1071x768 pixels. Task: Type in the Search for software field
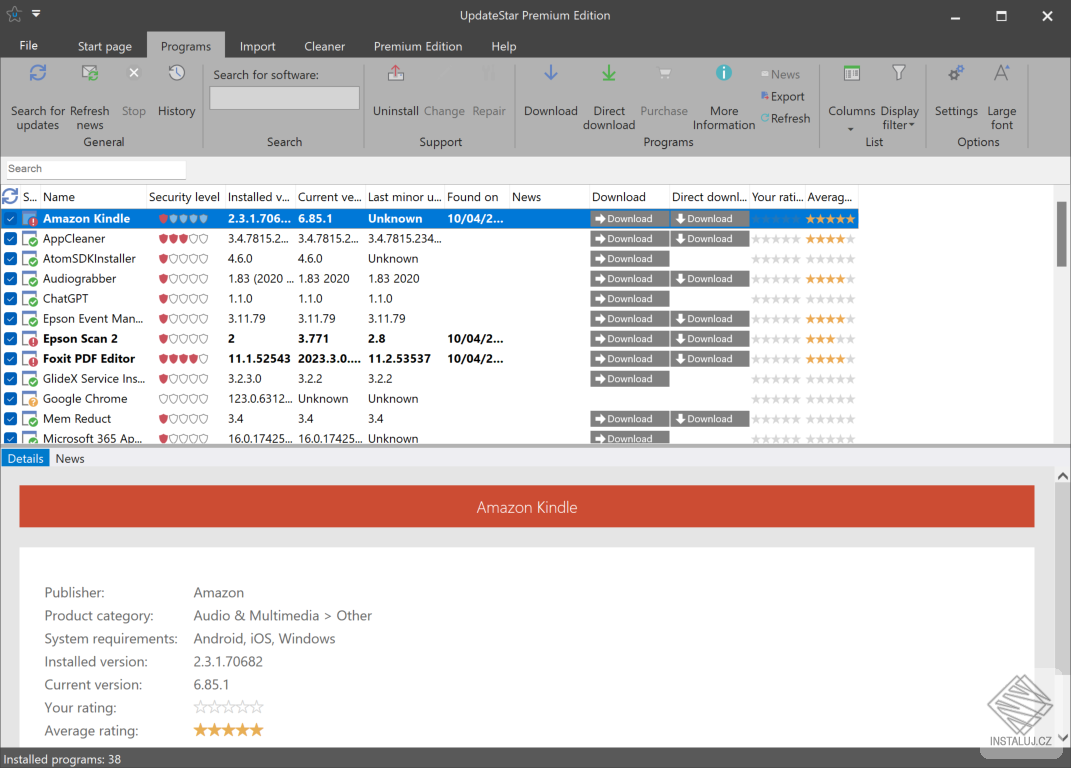[x=284, y=97]
